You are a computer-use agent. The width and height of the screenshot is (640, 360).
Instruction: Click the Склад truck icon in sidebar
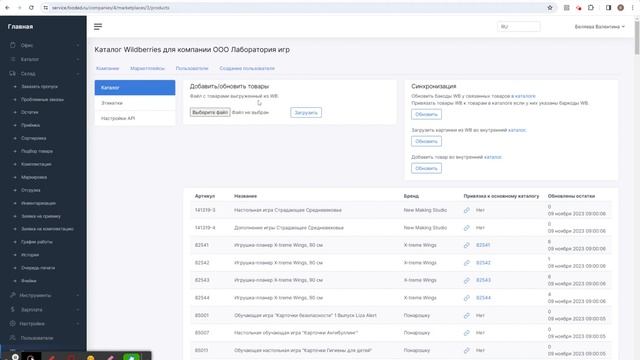[13, 73]
